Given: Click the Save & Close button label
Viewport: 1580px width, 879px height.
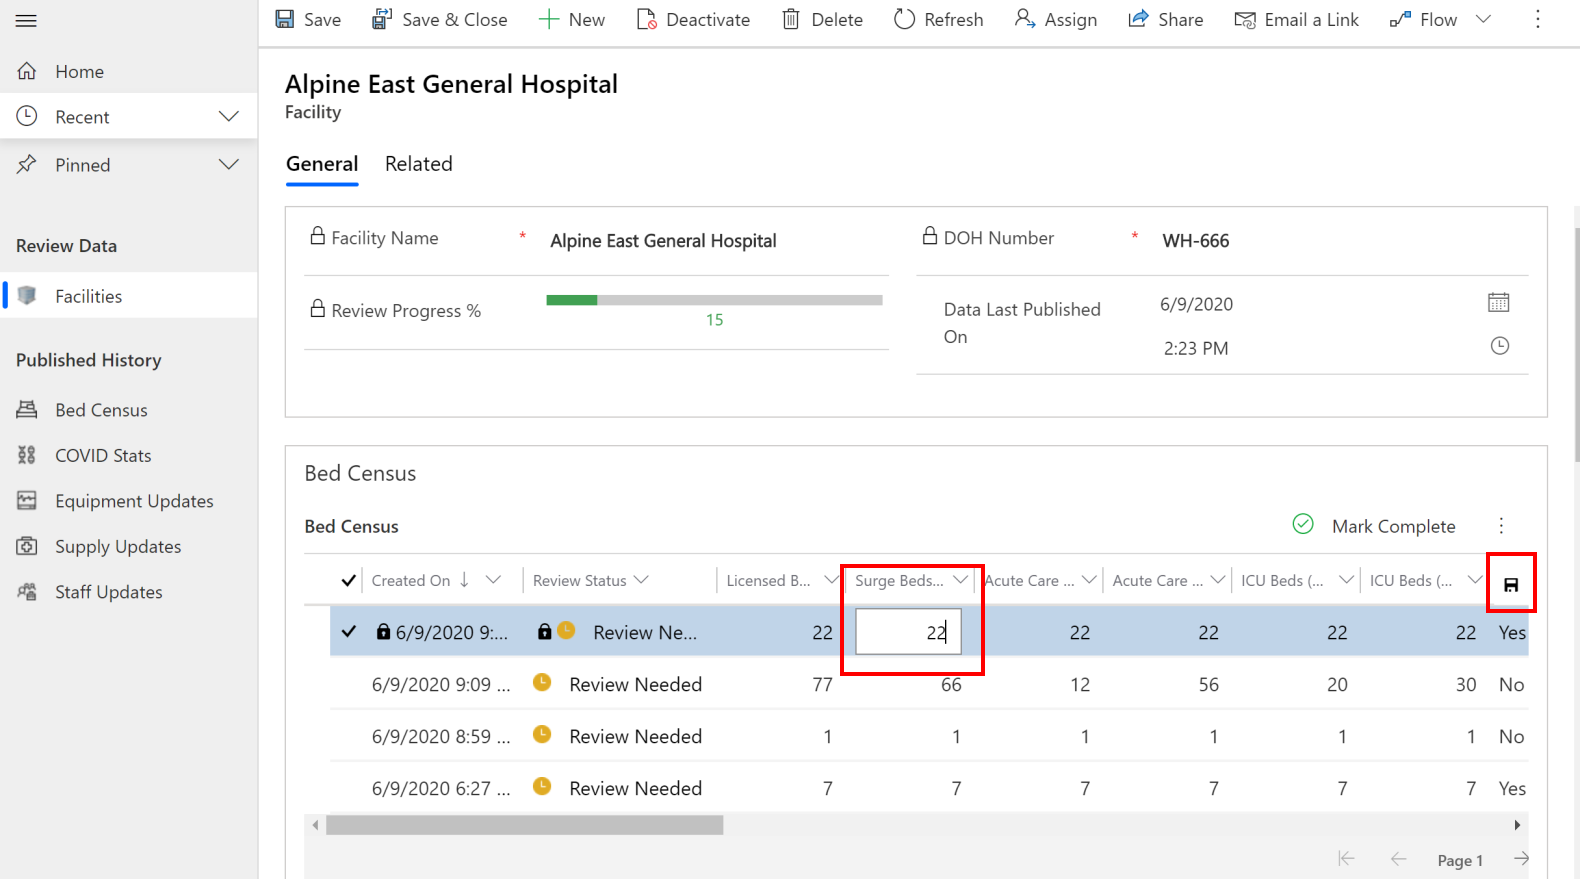Looking at the screenshot, I should (x=455, y=20).
